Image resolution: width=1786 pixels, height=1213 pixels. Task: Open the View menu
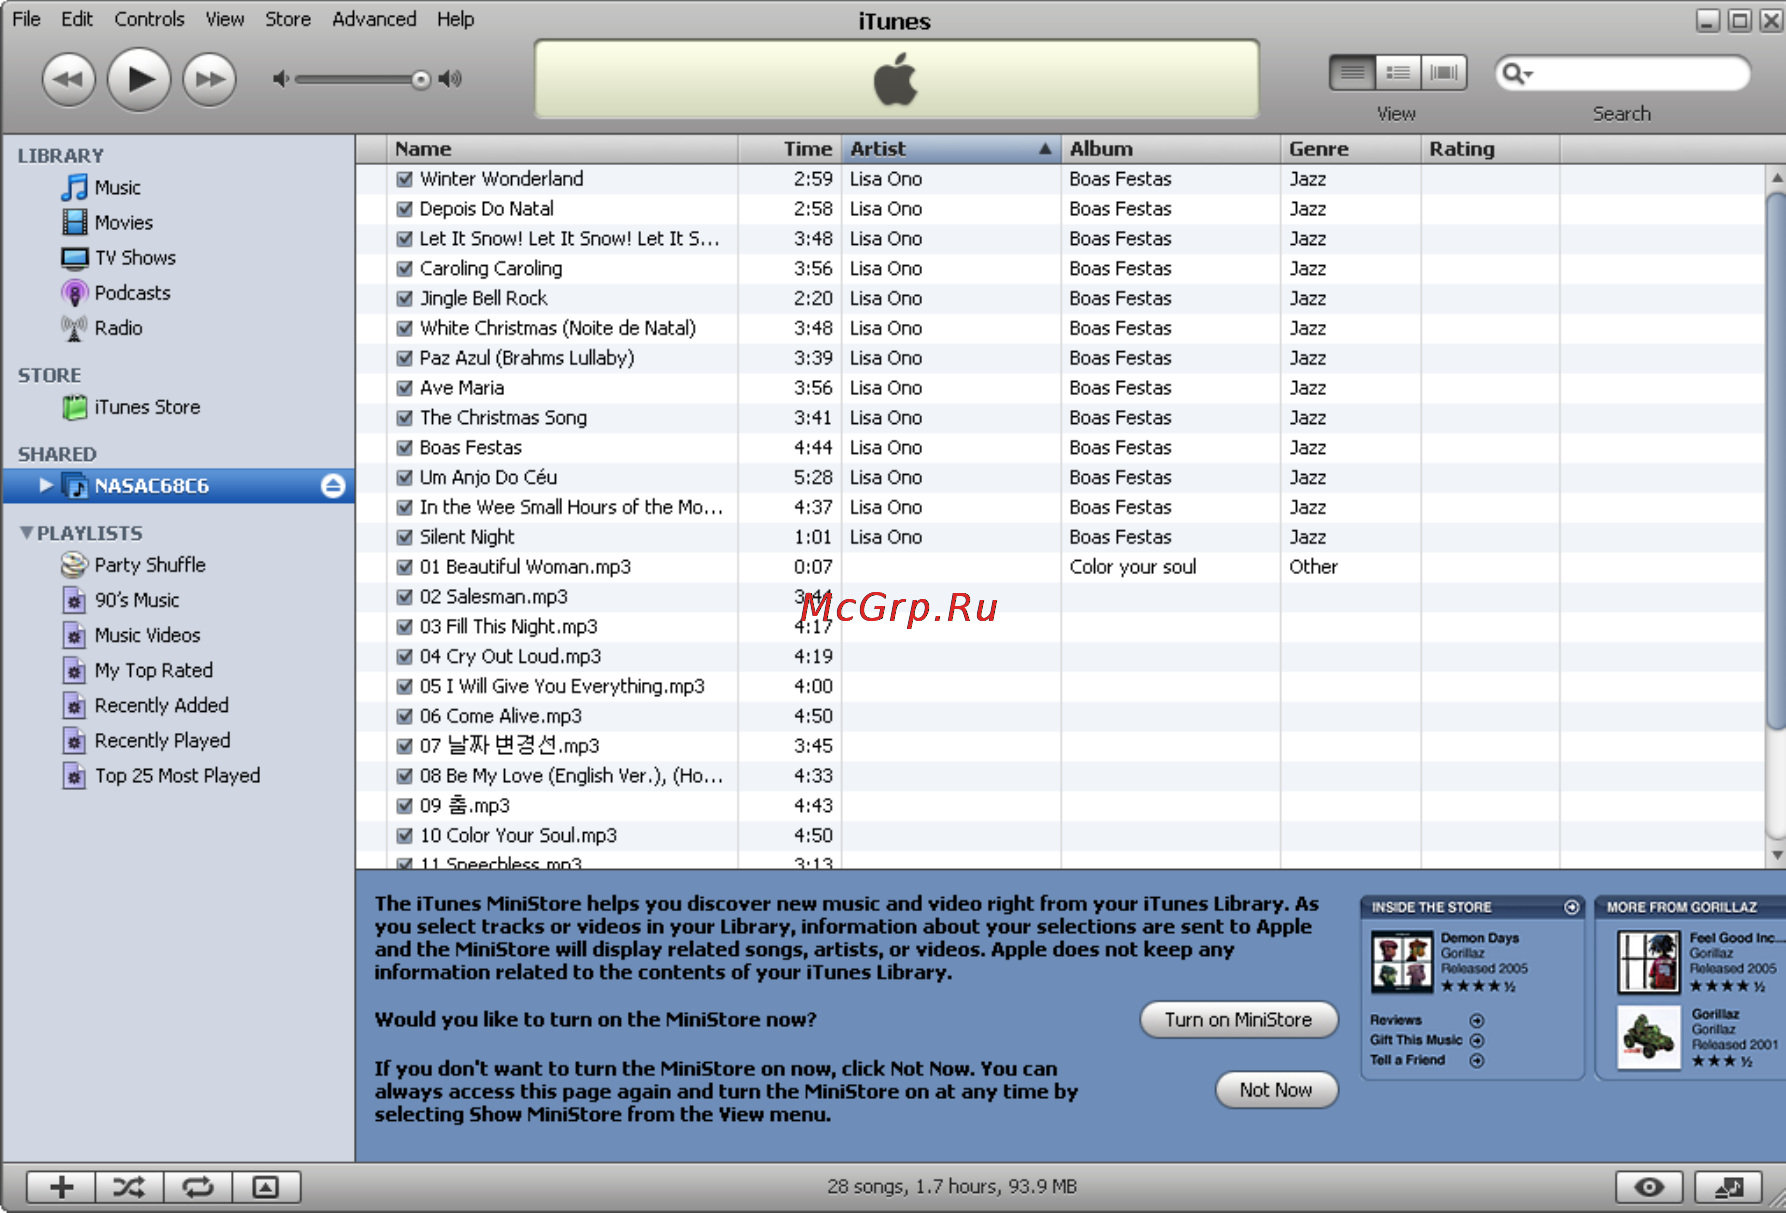pos(225,19)
